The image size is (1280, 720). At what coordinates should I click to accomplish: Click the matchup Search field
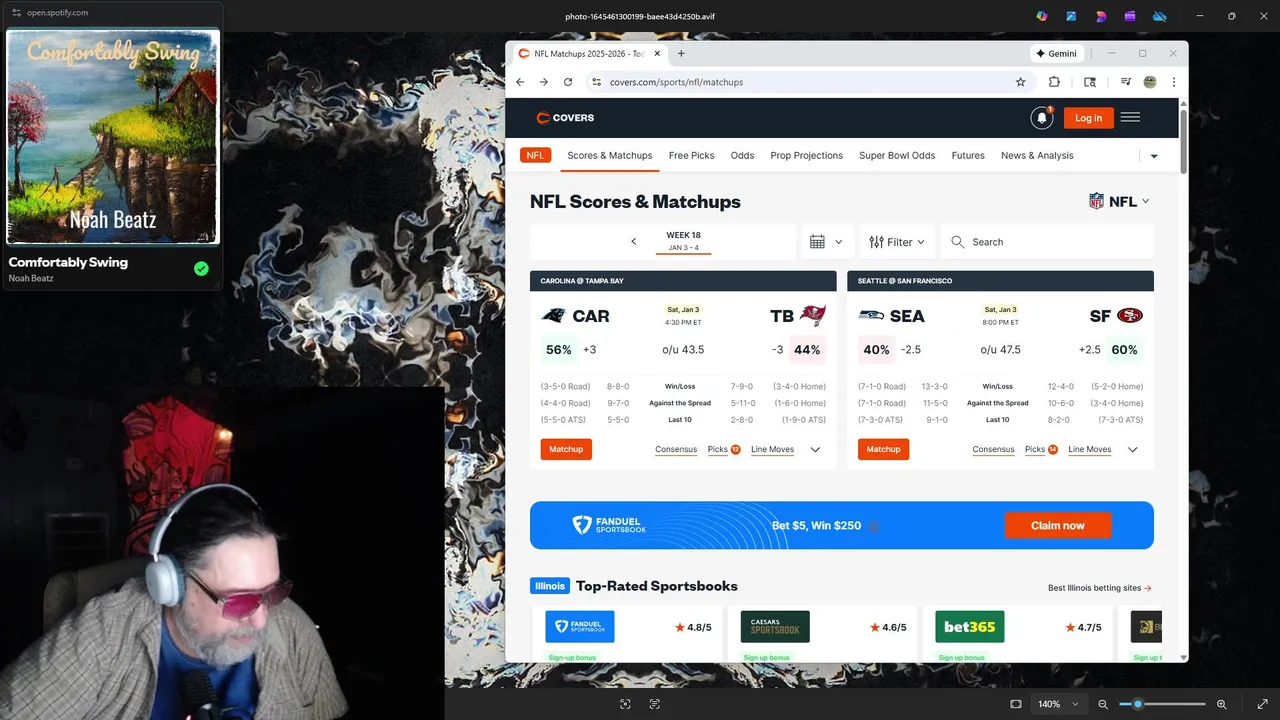click(1047, 242)
